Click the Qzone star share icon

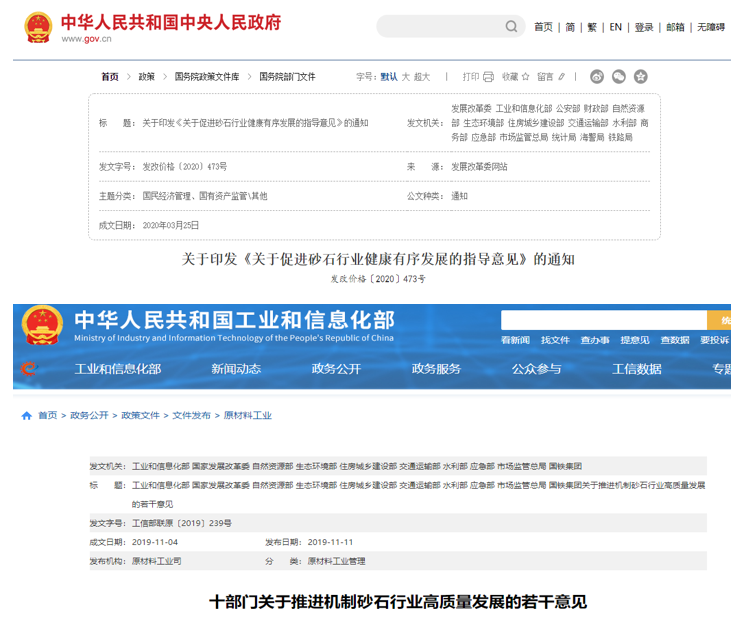click(x=641, y=76)
